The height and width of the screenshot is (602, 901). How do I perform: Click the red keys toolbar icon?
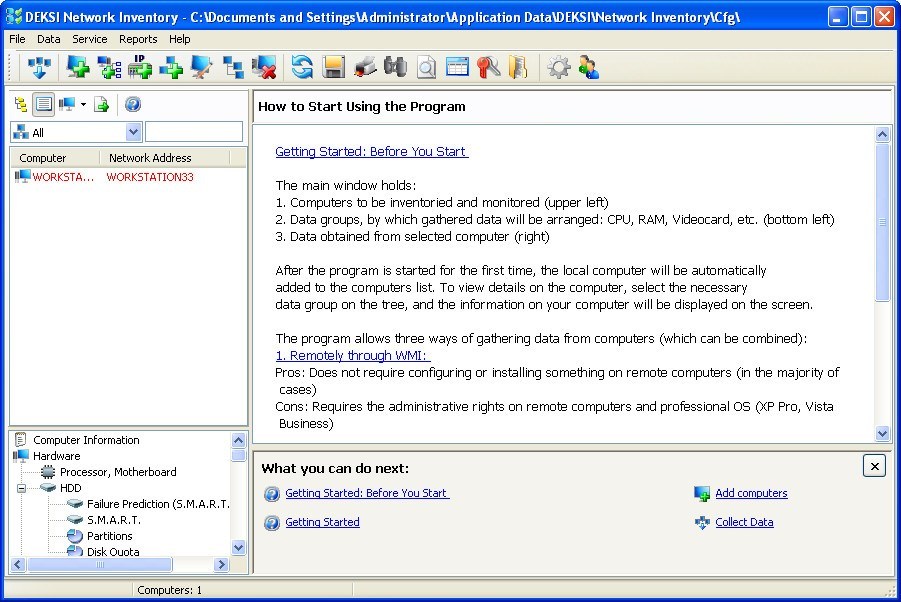tap(487, 68)
